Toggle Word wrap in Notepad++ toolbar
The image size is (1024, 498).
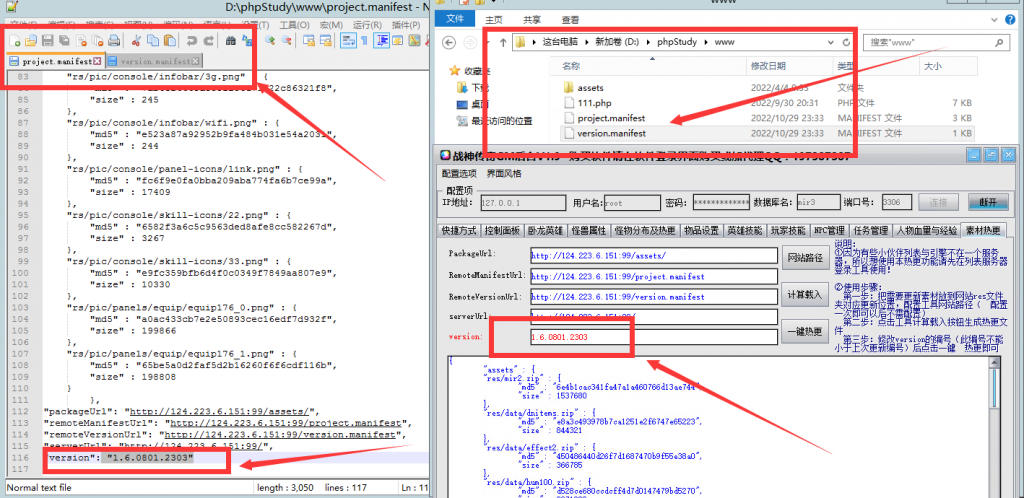348,40
